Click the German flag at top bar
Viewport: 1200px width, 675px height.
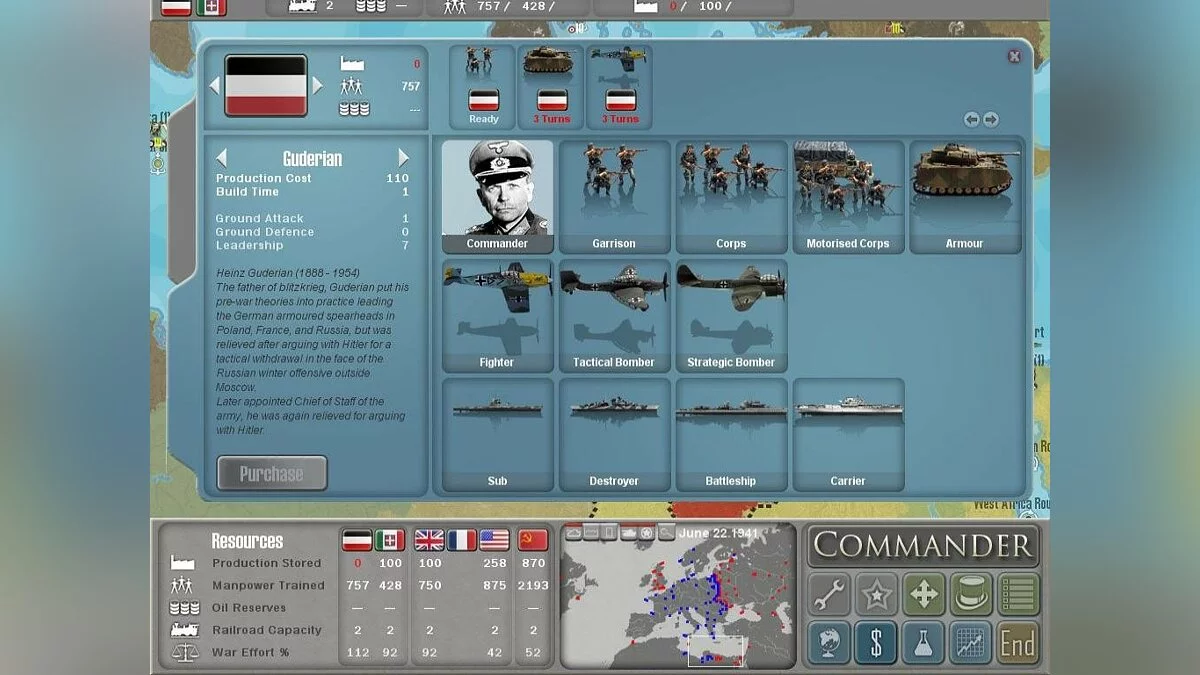[176, 7]
